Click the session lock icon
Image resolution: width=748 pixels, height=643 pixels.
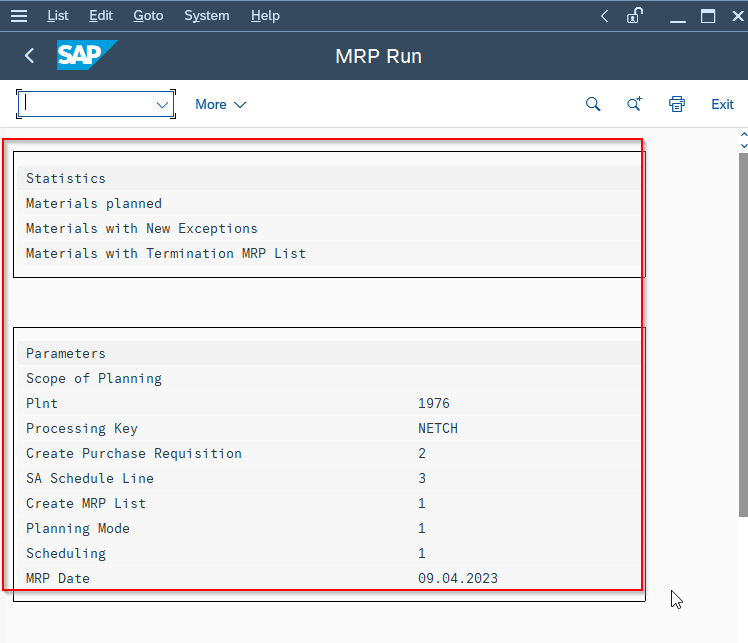click(635, 16)
